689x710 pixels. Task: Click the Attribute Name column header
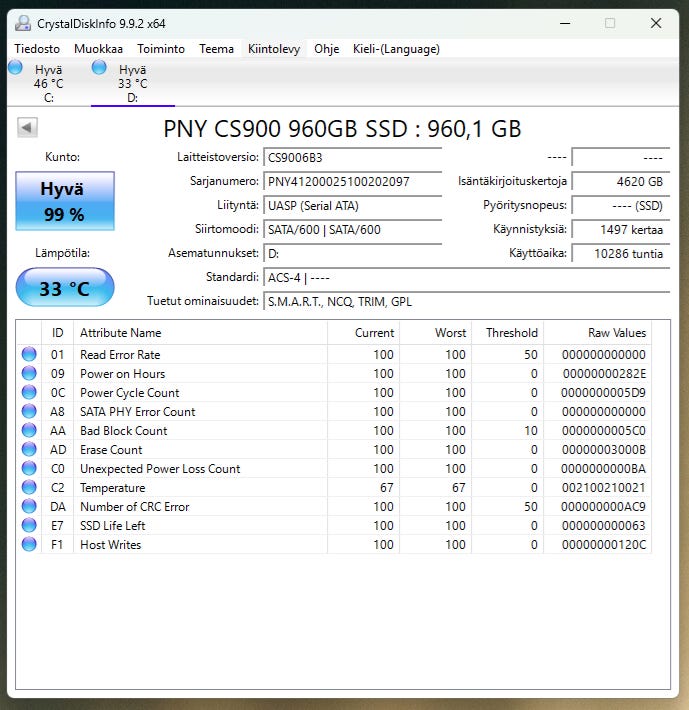200,333
